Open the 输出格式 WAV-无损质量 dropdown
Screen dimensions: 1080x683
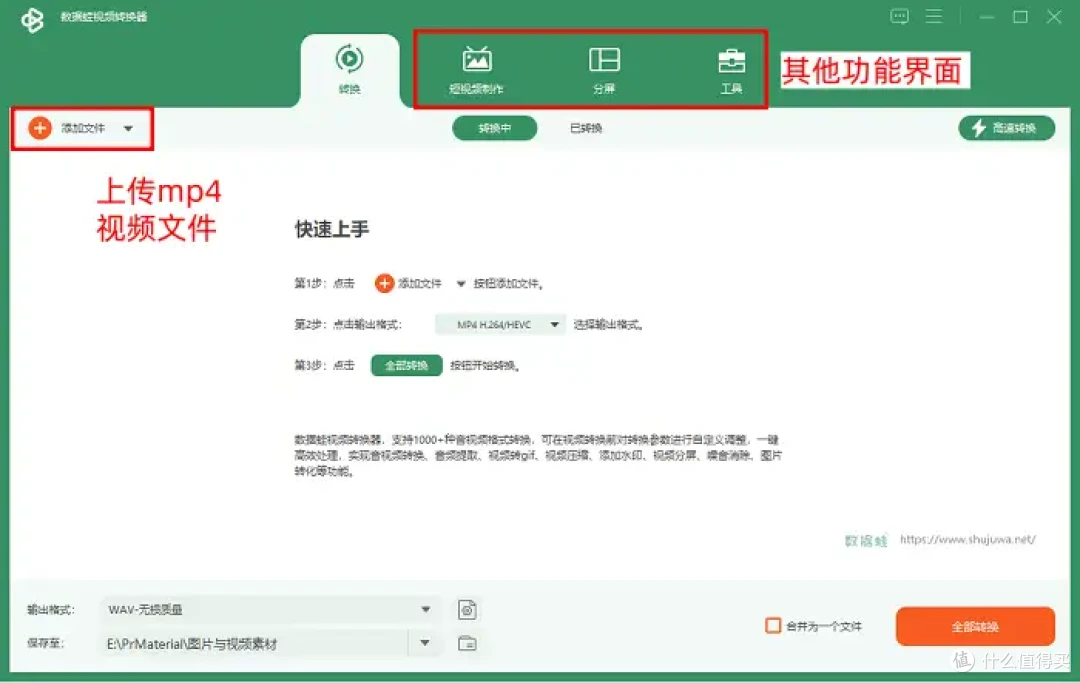[270, 609]
